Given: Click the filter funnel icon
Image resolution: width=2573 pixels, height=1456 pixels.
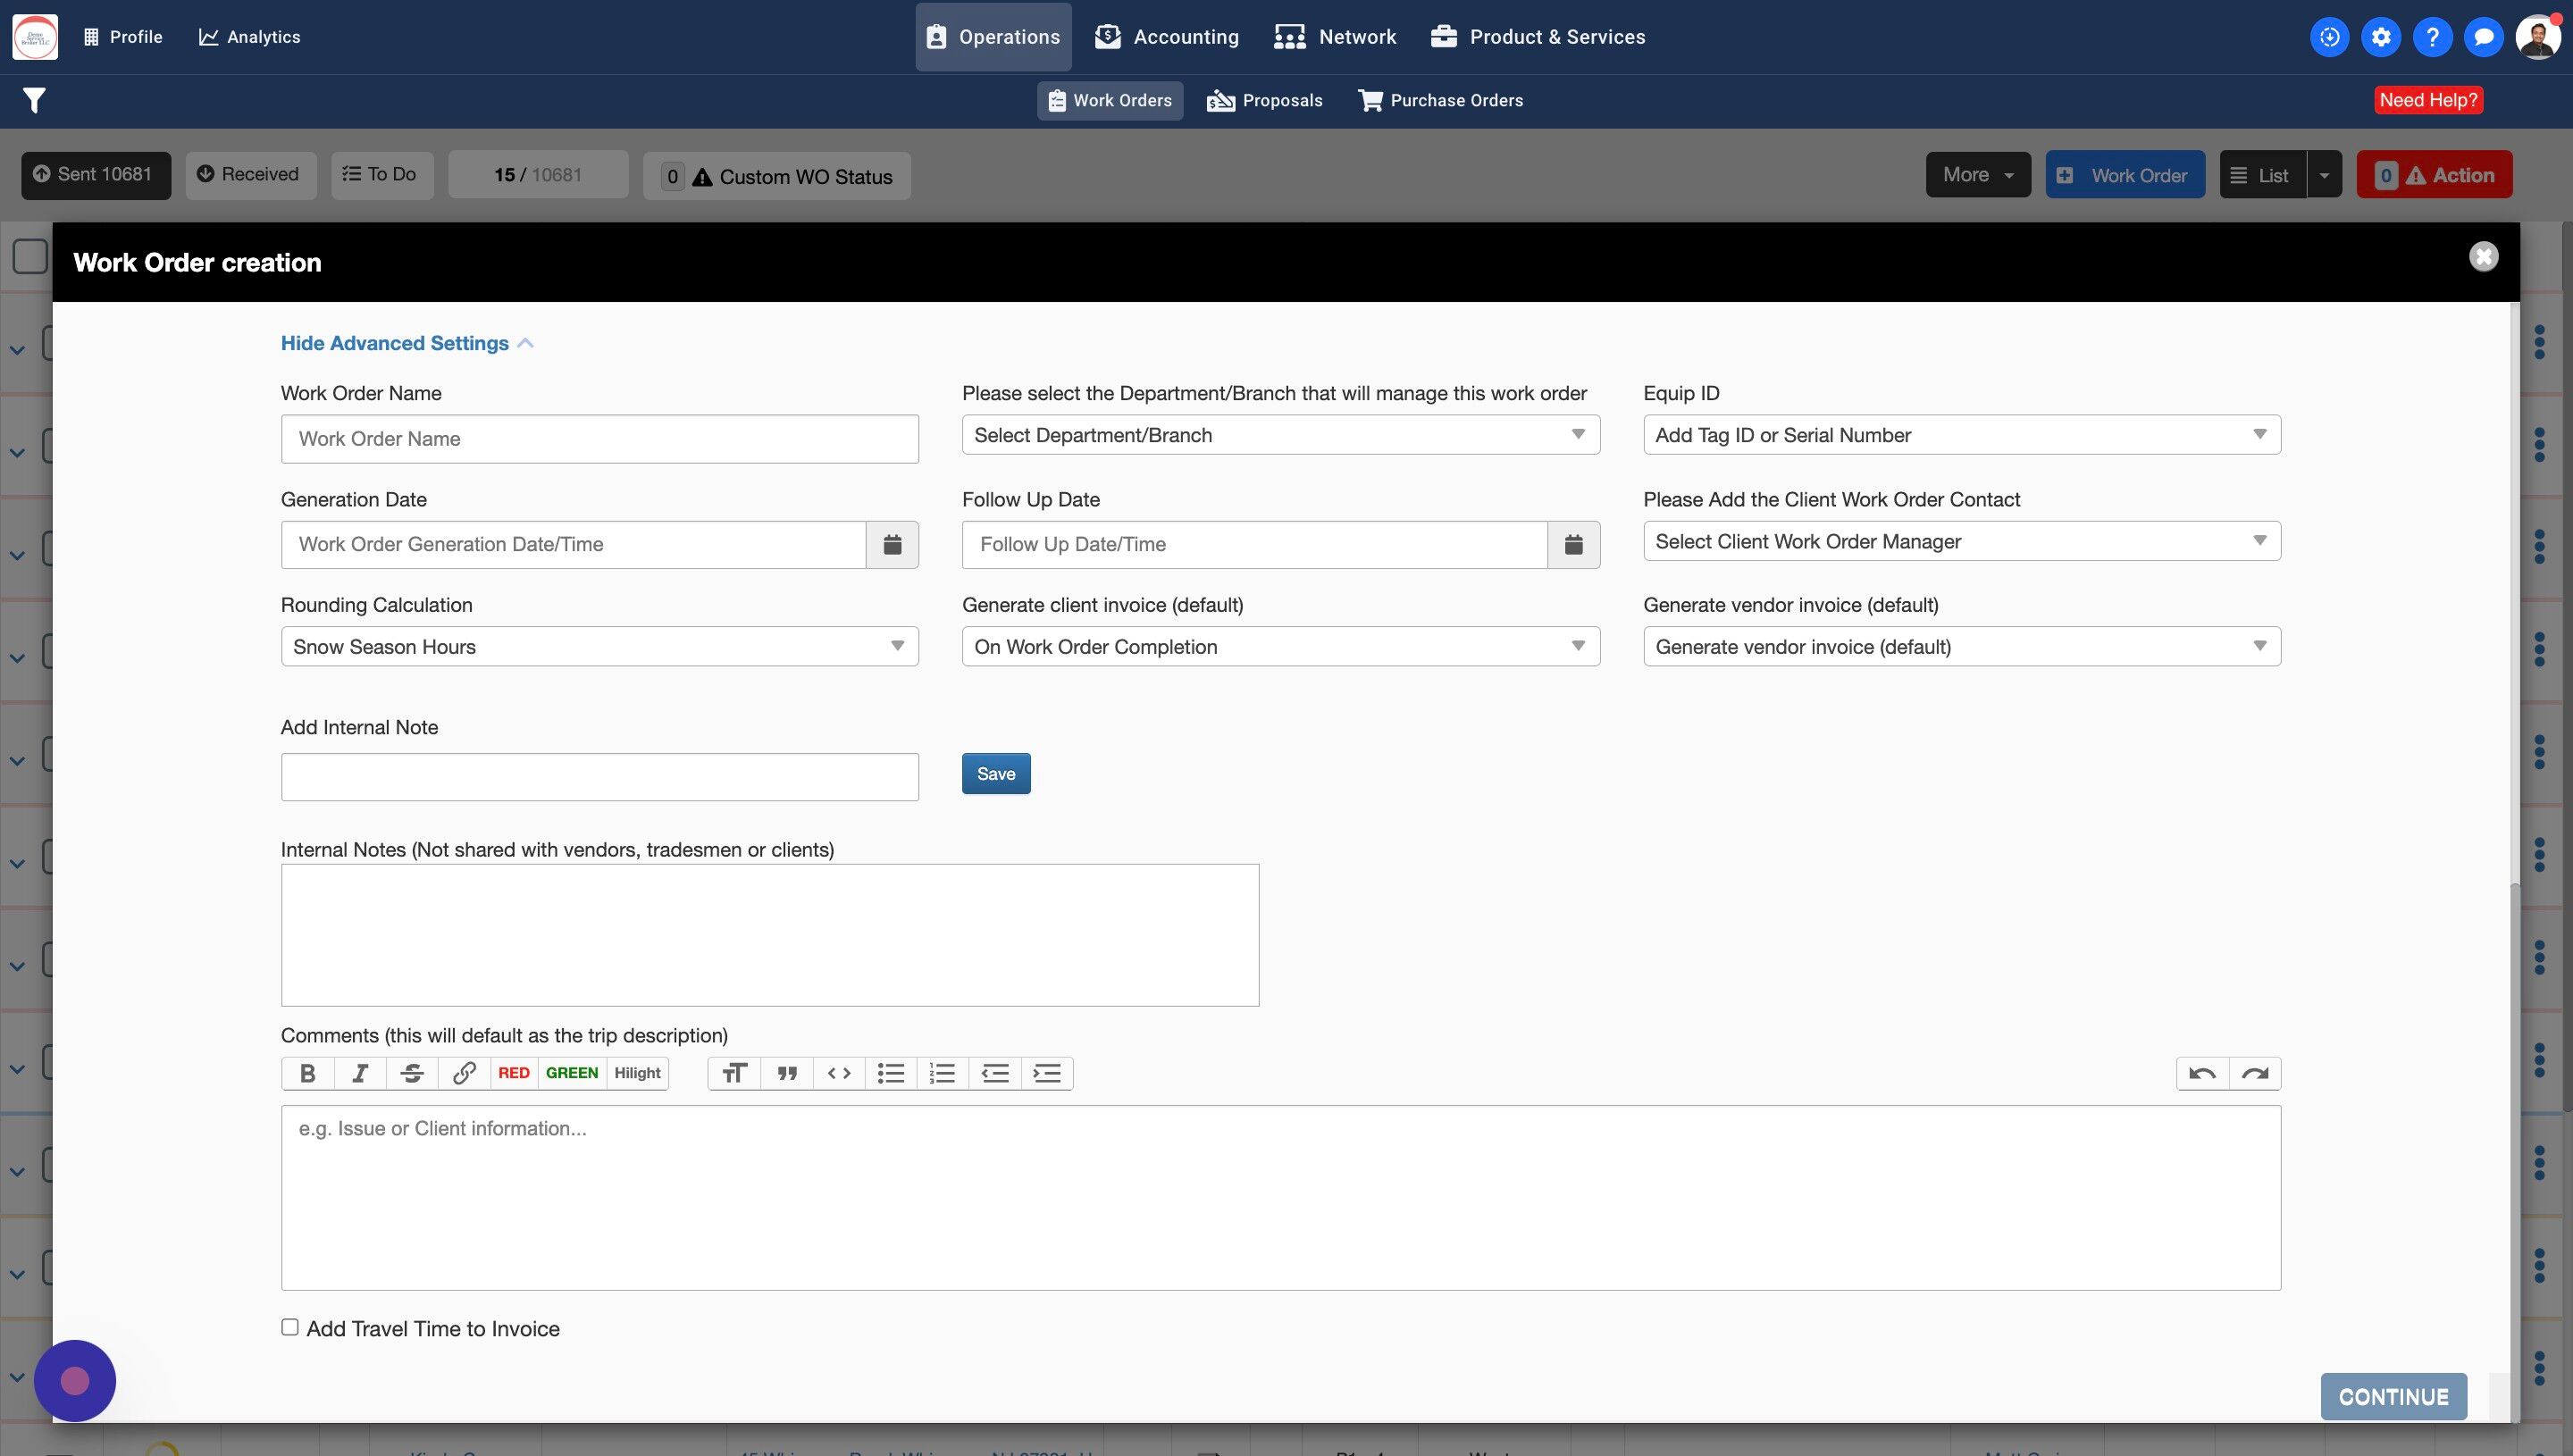Looking at the screenshot, I should [34, 100].
